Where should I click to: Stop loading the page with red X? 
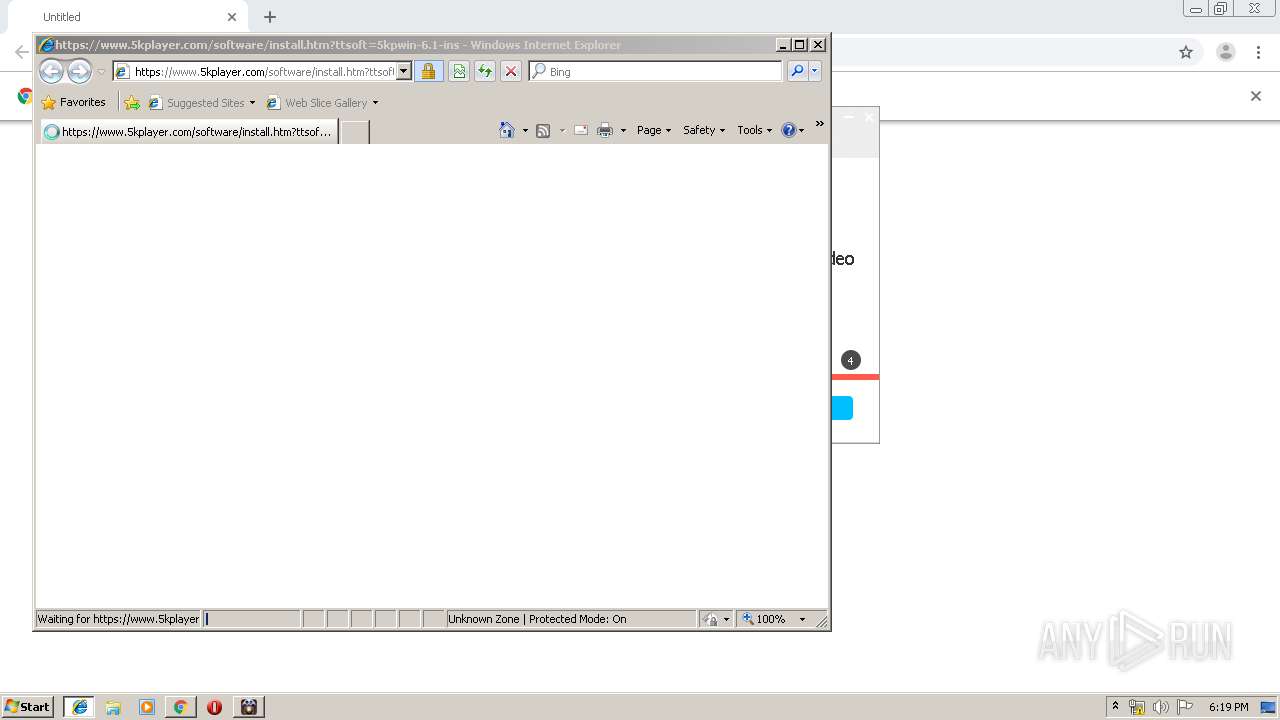pos(510,71)
